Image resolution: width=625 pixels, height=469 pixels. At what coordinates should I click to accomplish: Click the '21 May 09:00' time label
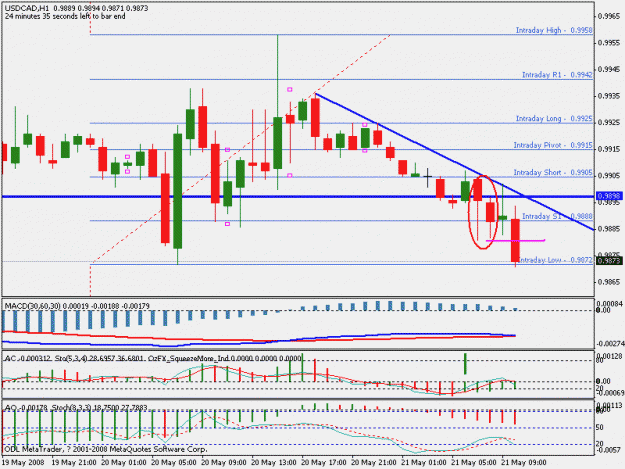pos(523,463)
